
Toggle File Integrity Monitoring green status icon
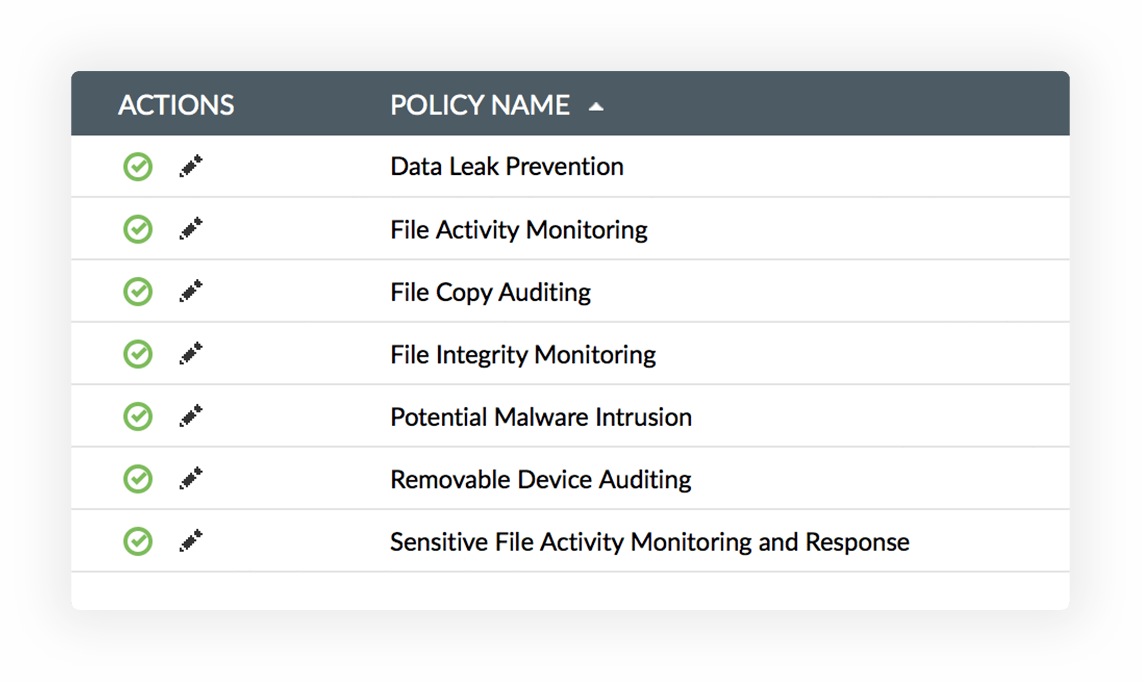click(138, 354)
